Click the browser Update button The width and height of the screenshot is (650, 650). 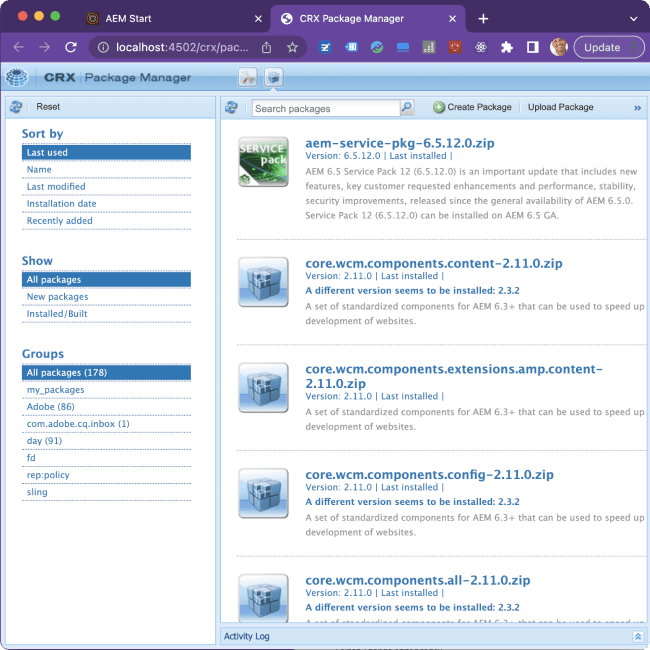[x=609, y=48]
